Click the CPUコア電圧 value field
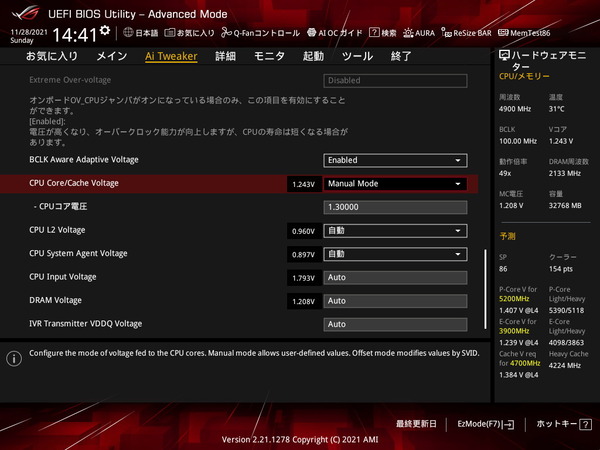Viewport: 600px width, 450px height. [x=395, y=207]
